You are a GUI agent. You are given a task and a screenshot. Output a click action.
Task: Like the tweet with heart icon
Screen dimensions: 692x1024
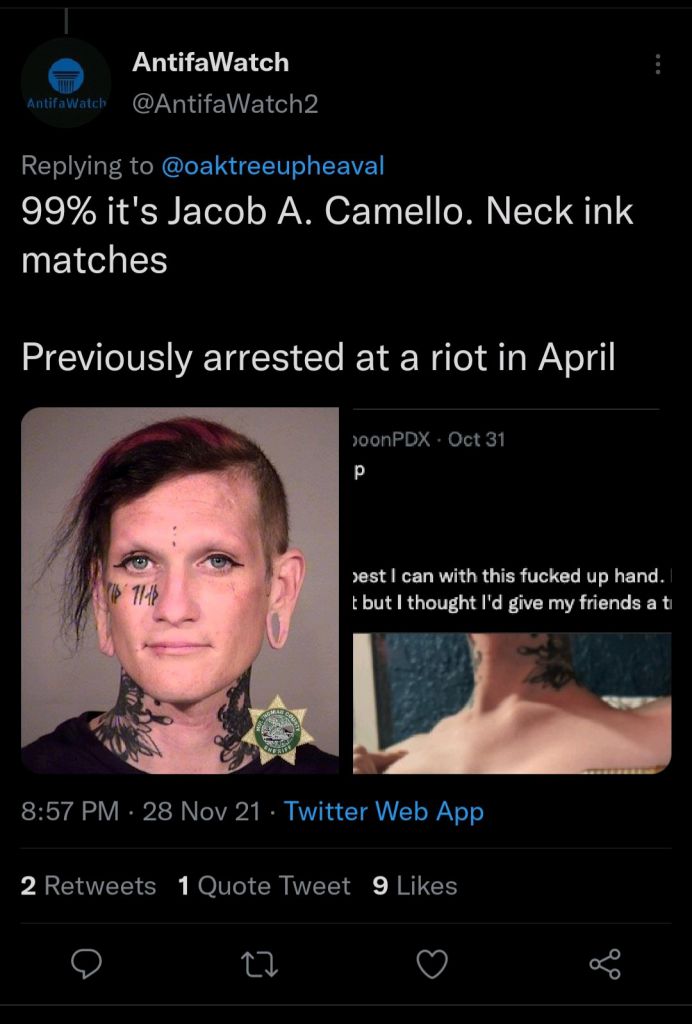pos(432,965)
